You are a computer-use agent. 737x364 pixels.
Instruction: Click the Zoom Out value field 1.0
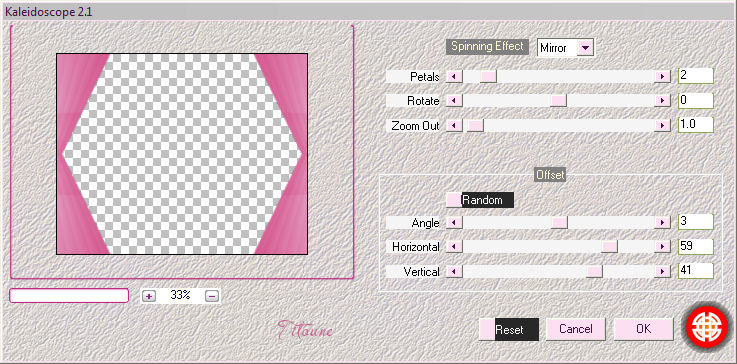pos(696,125)
